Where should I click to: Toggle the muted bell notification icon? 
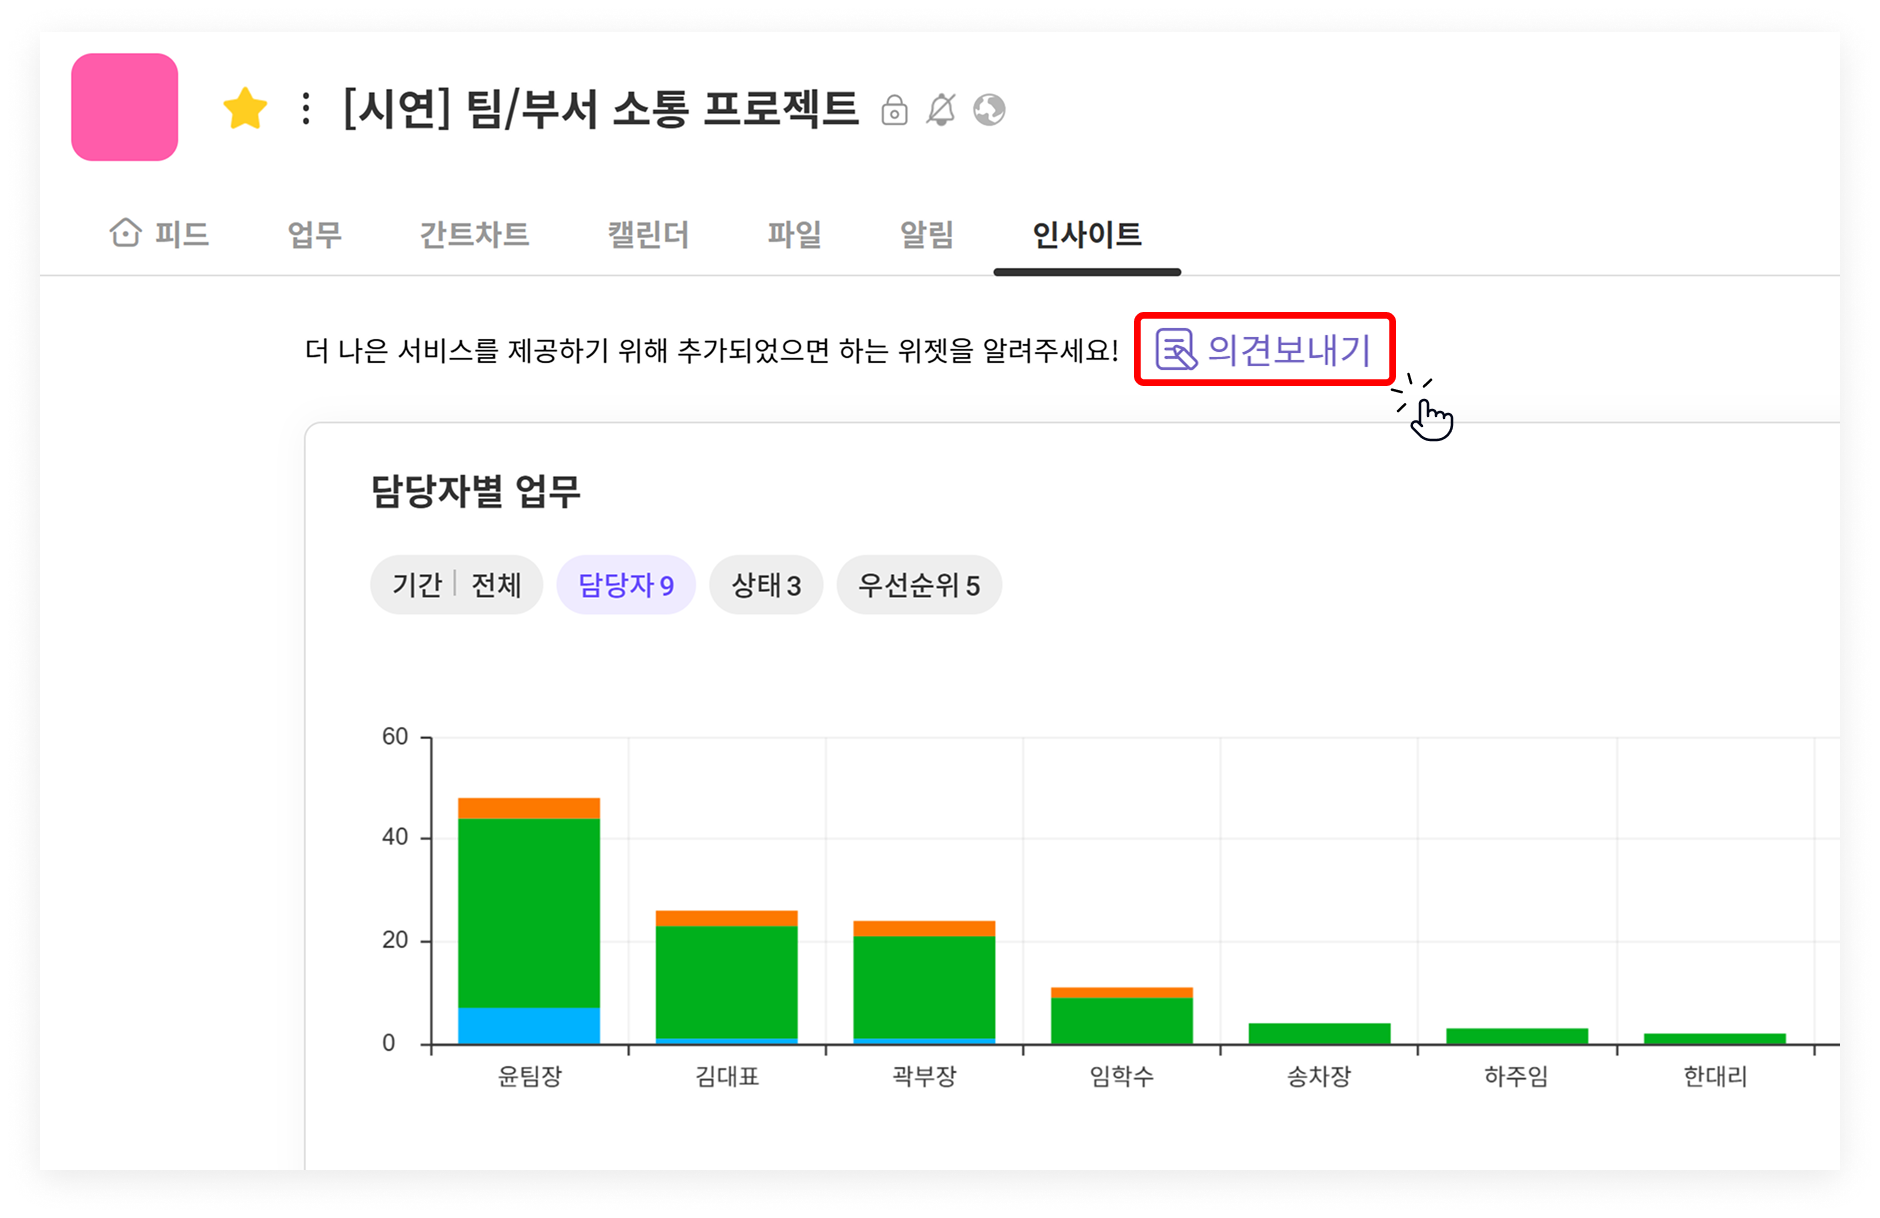941,110
